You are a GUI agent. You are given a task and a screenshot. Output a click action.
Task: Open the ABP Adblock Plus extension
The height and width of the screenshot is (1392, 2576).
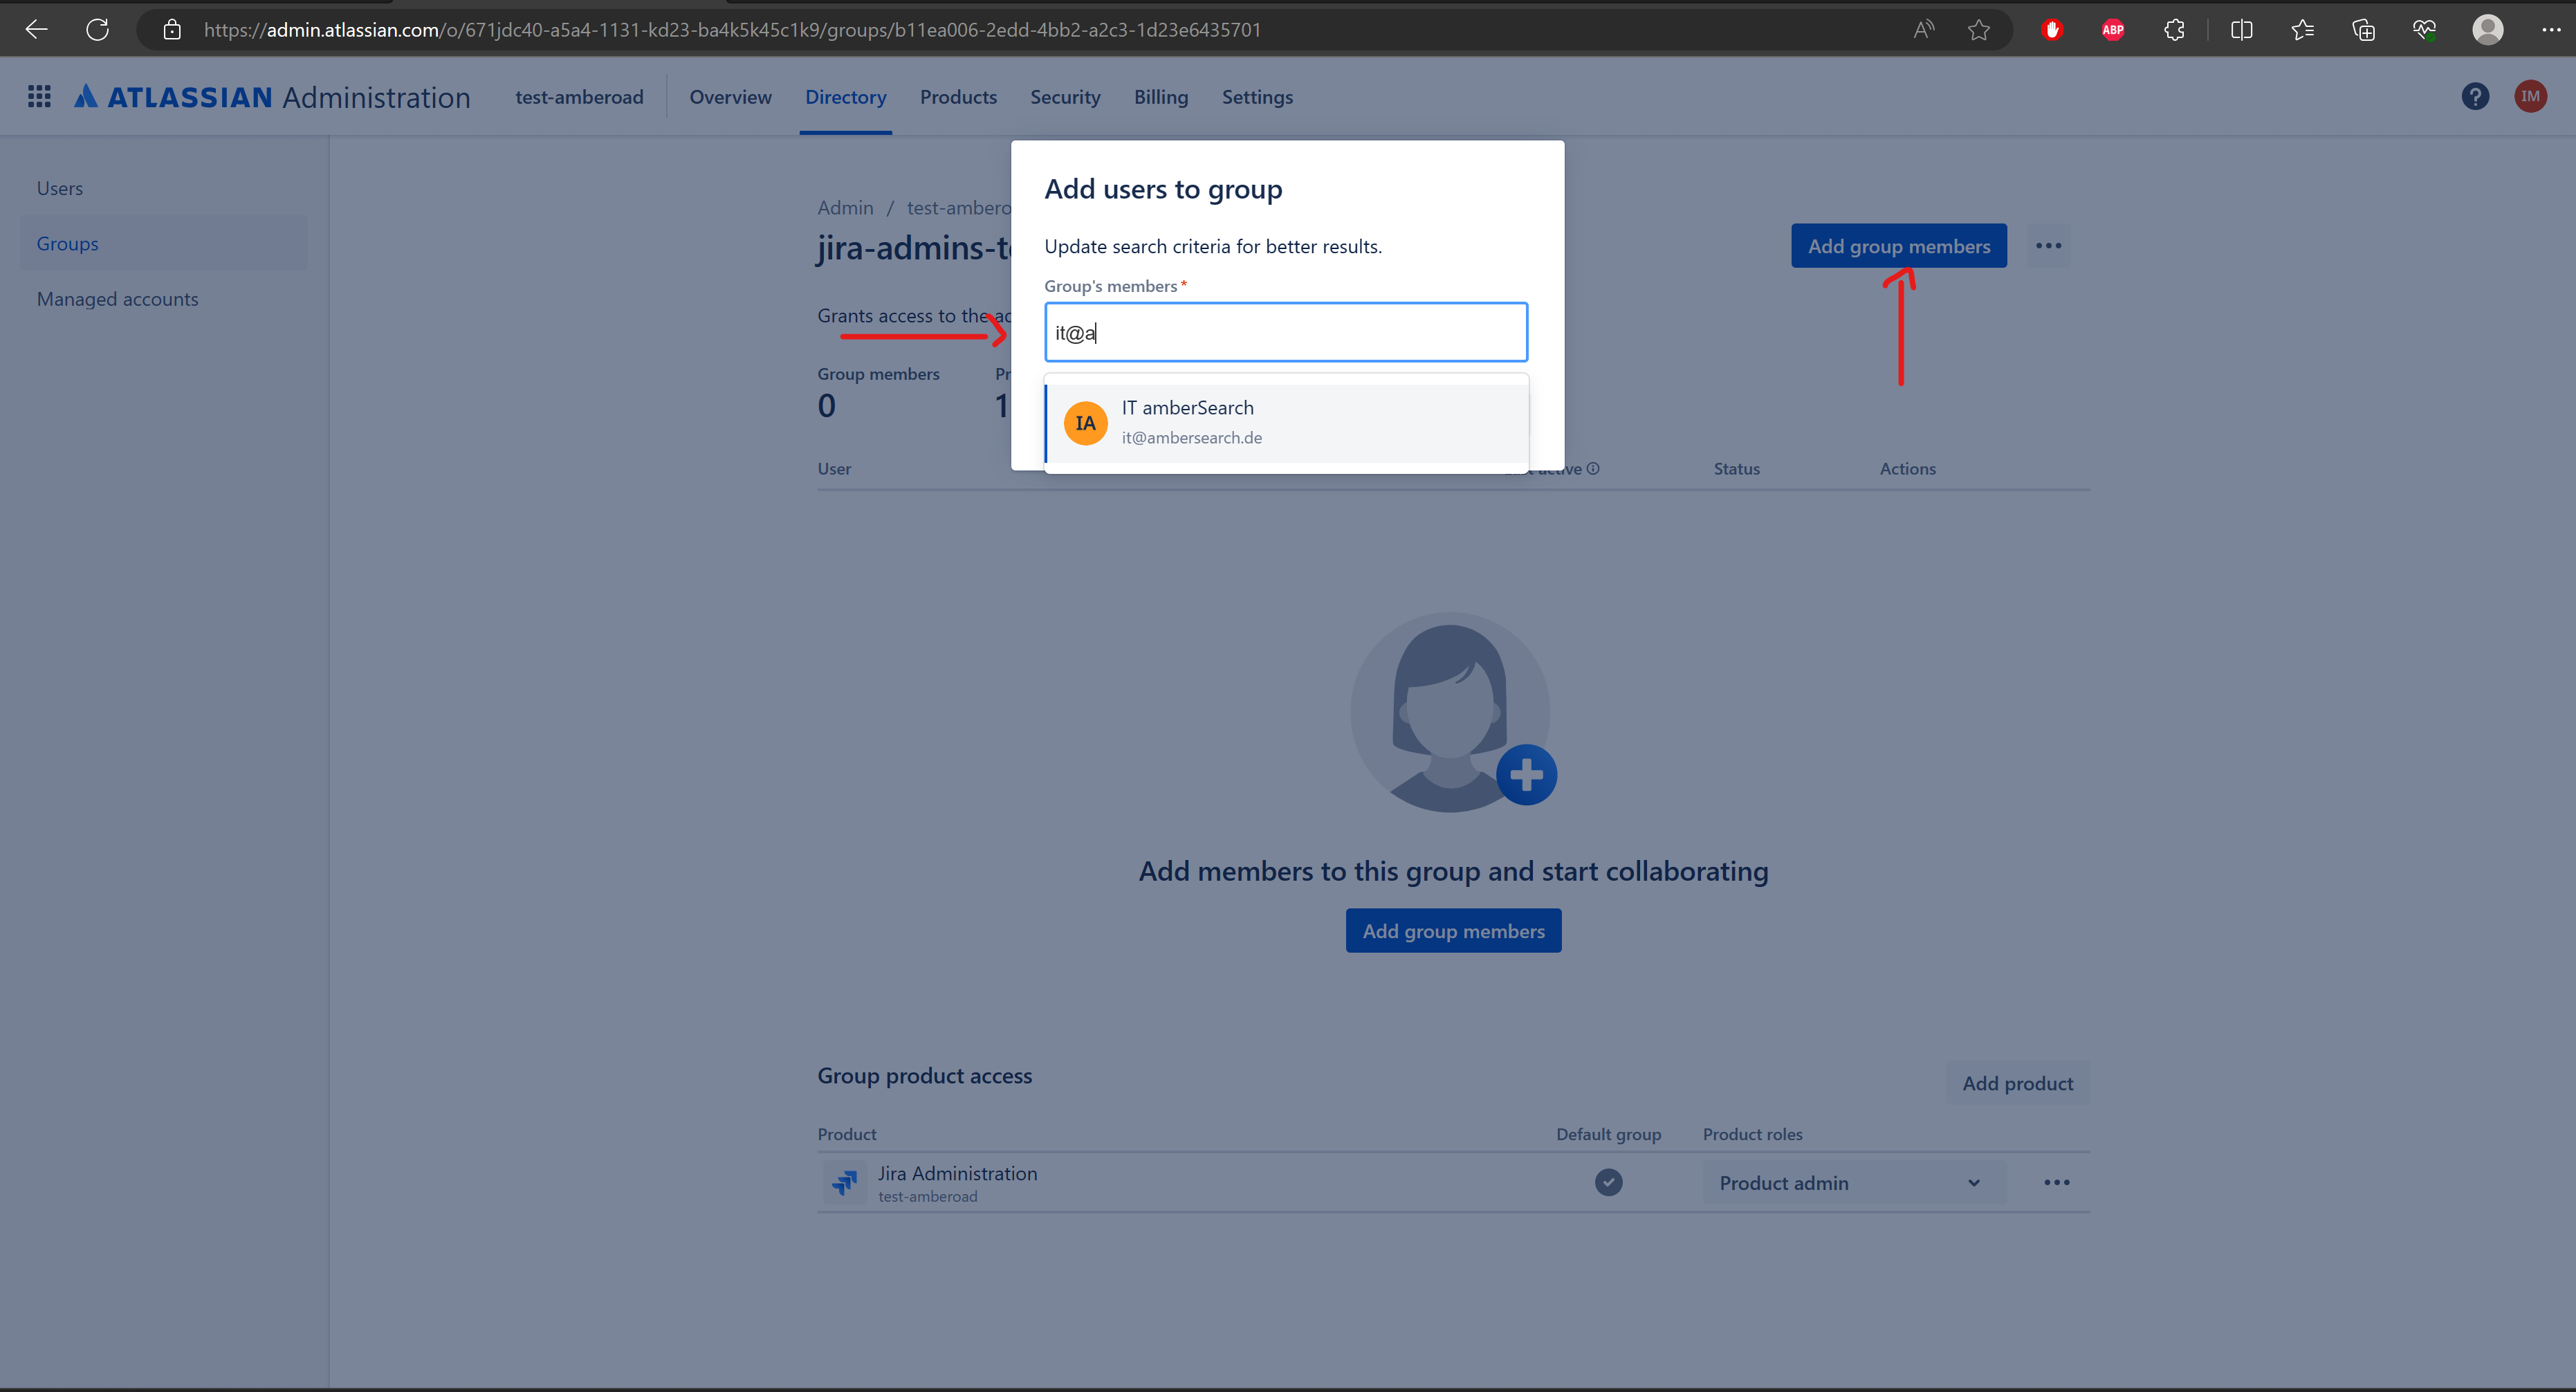coord(2113,30)
